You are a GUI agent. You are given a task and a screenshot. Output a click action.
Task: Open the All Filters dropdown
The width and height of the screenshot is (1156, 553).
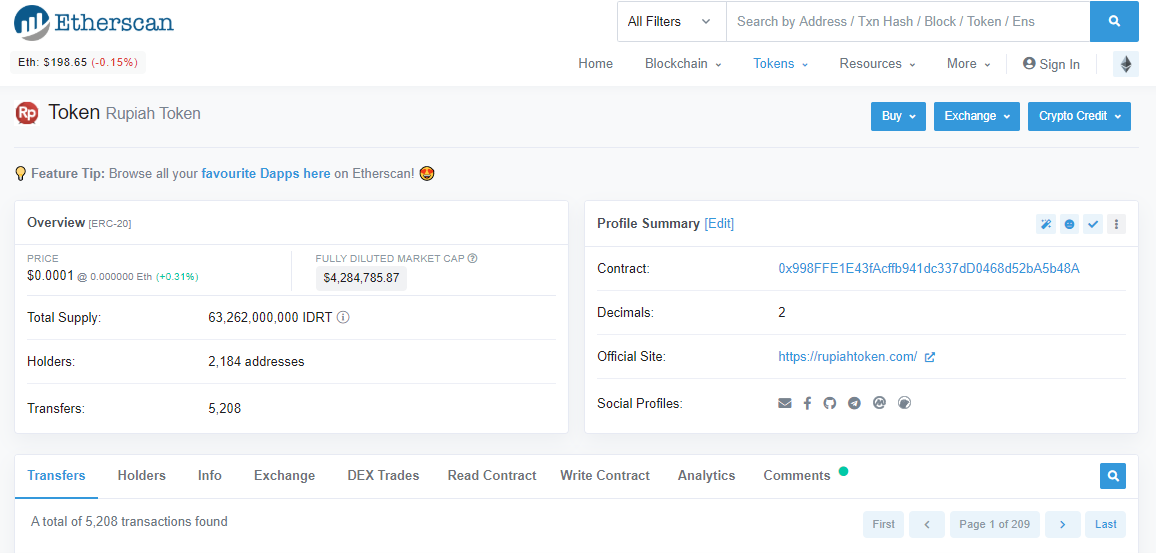click(x=671, y=21)
